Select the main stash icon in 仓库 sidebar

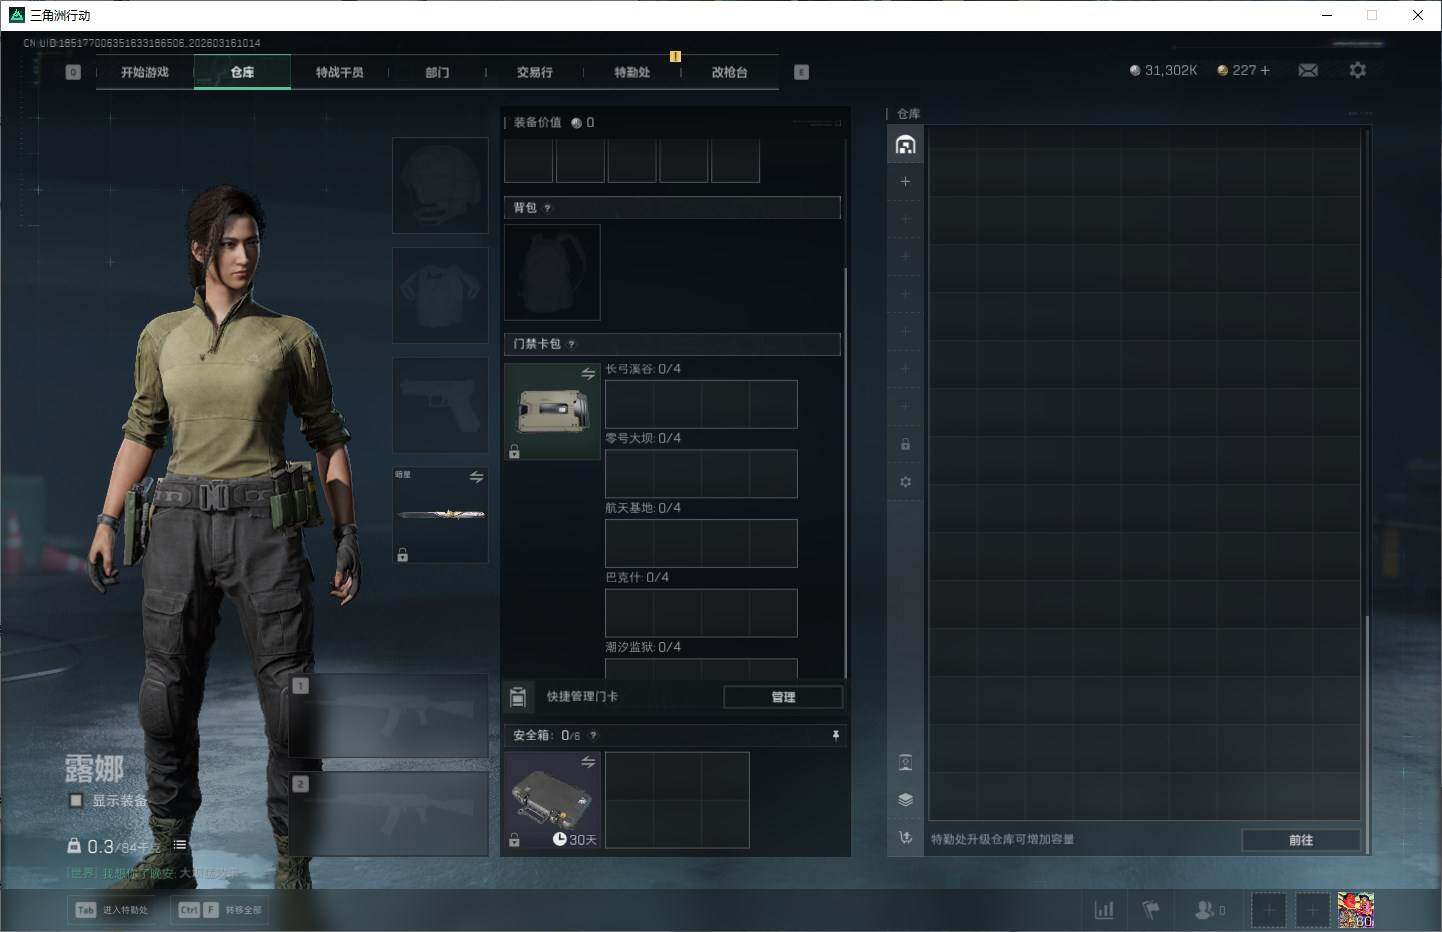click(905, 145)
